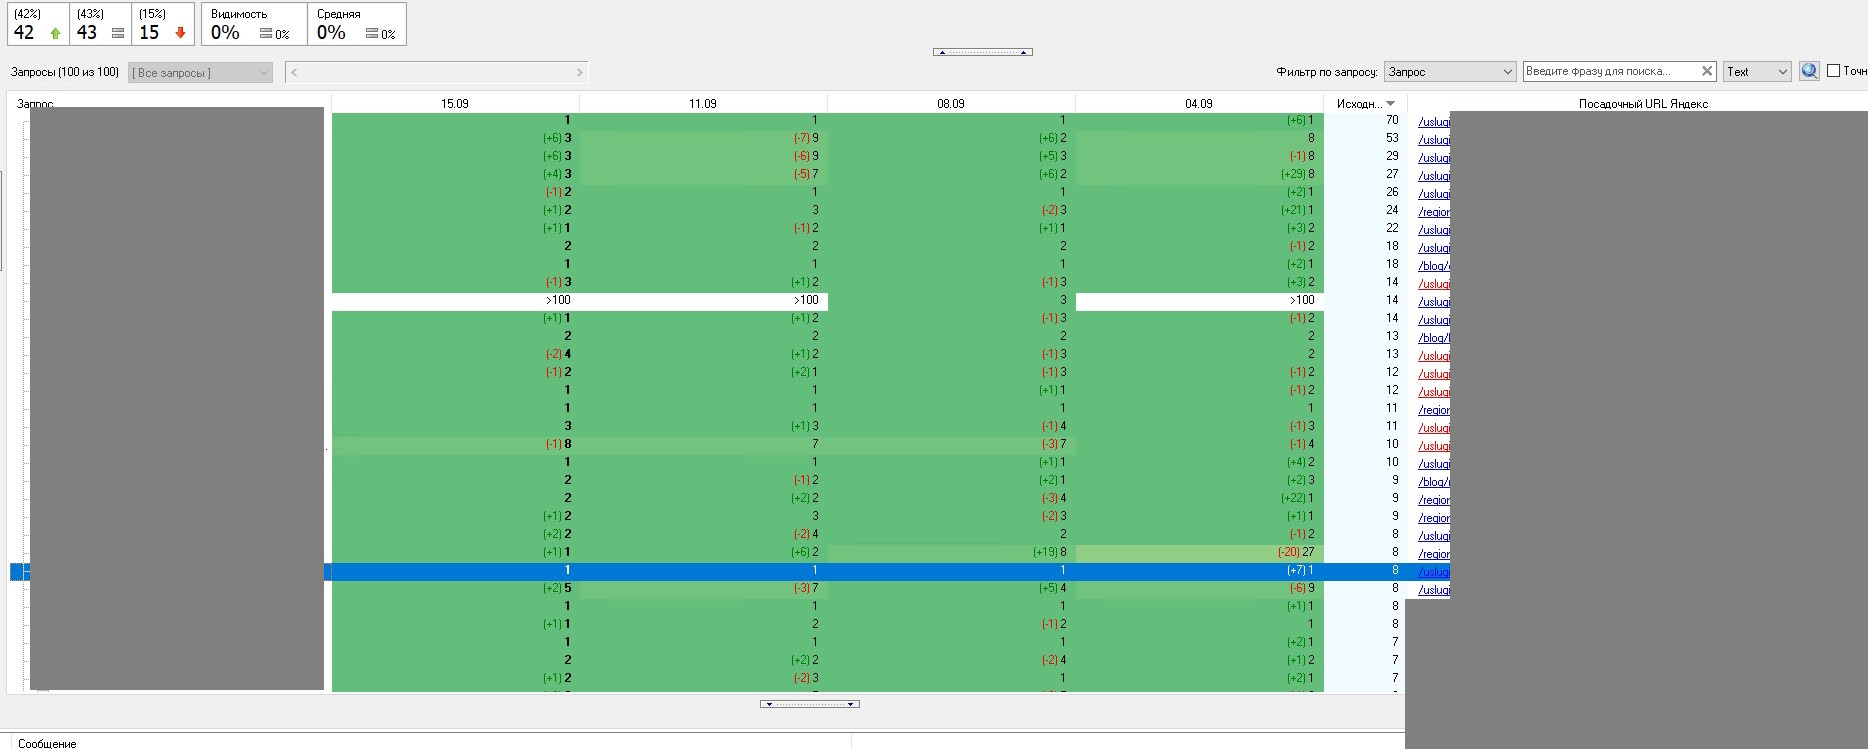Select the (-2) 4 cell in the 15.09 column
The height and width of the screenshot is (749, 1868).
[455, 354]
